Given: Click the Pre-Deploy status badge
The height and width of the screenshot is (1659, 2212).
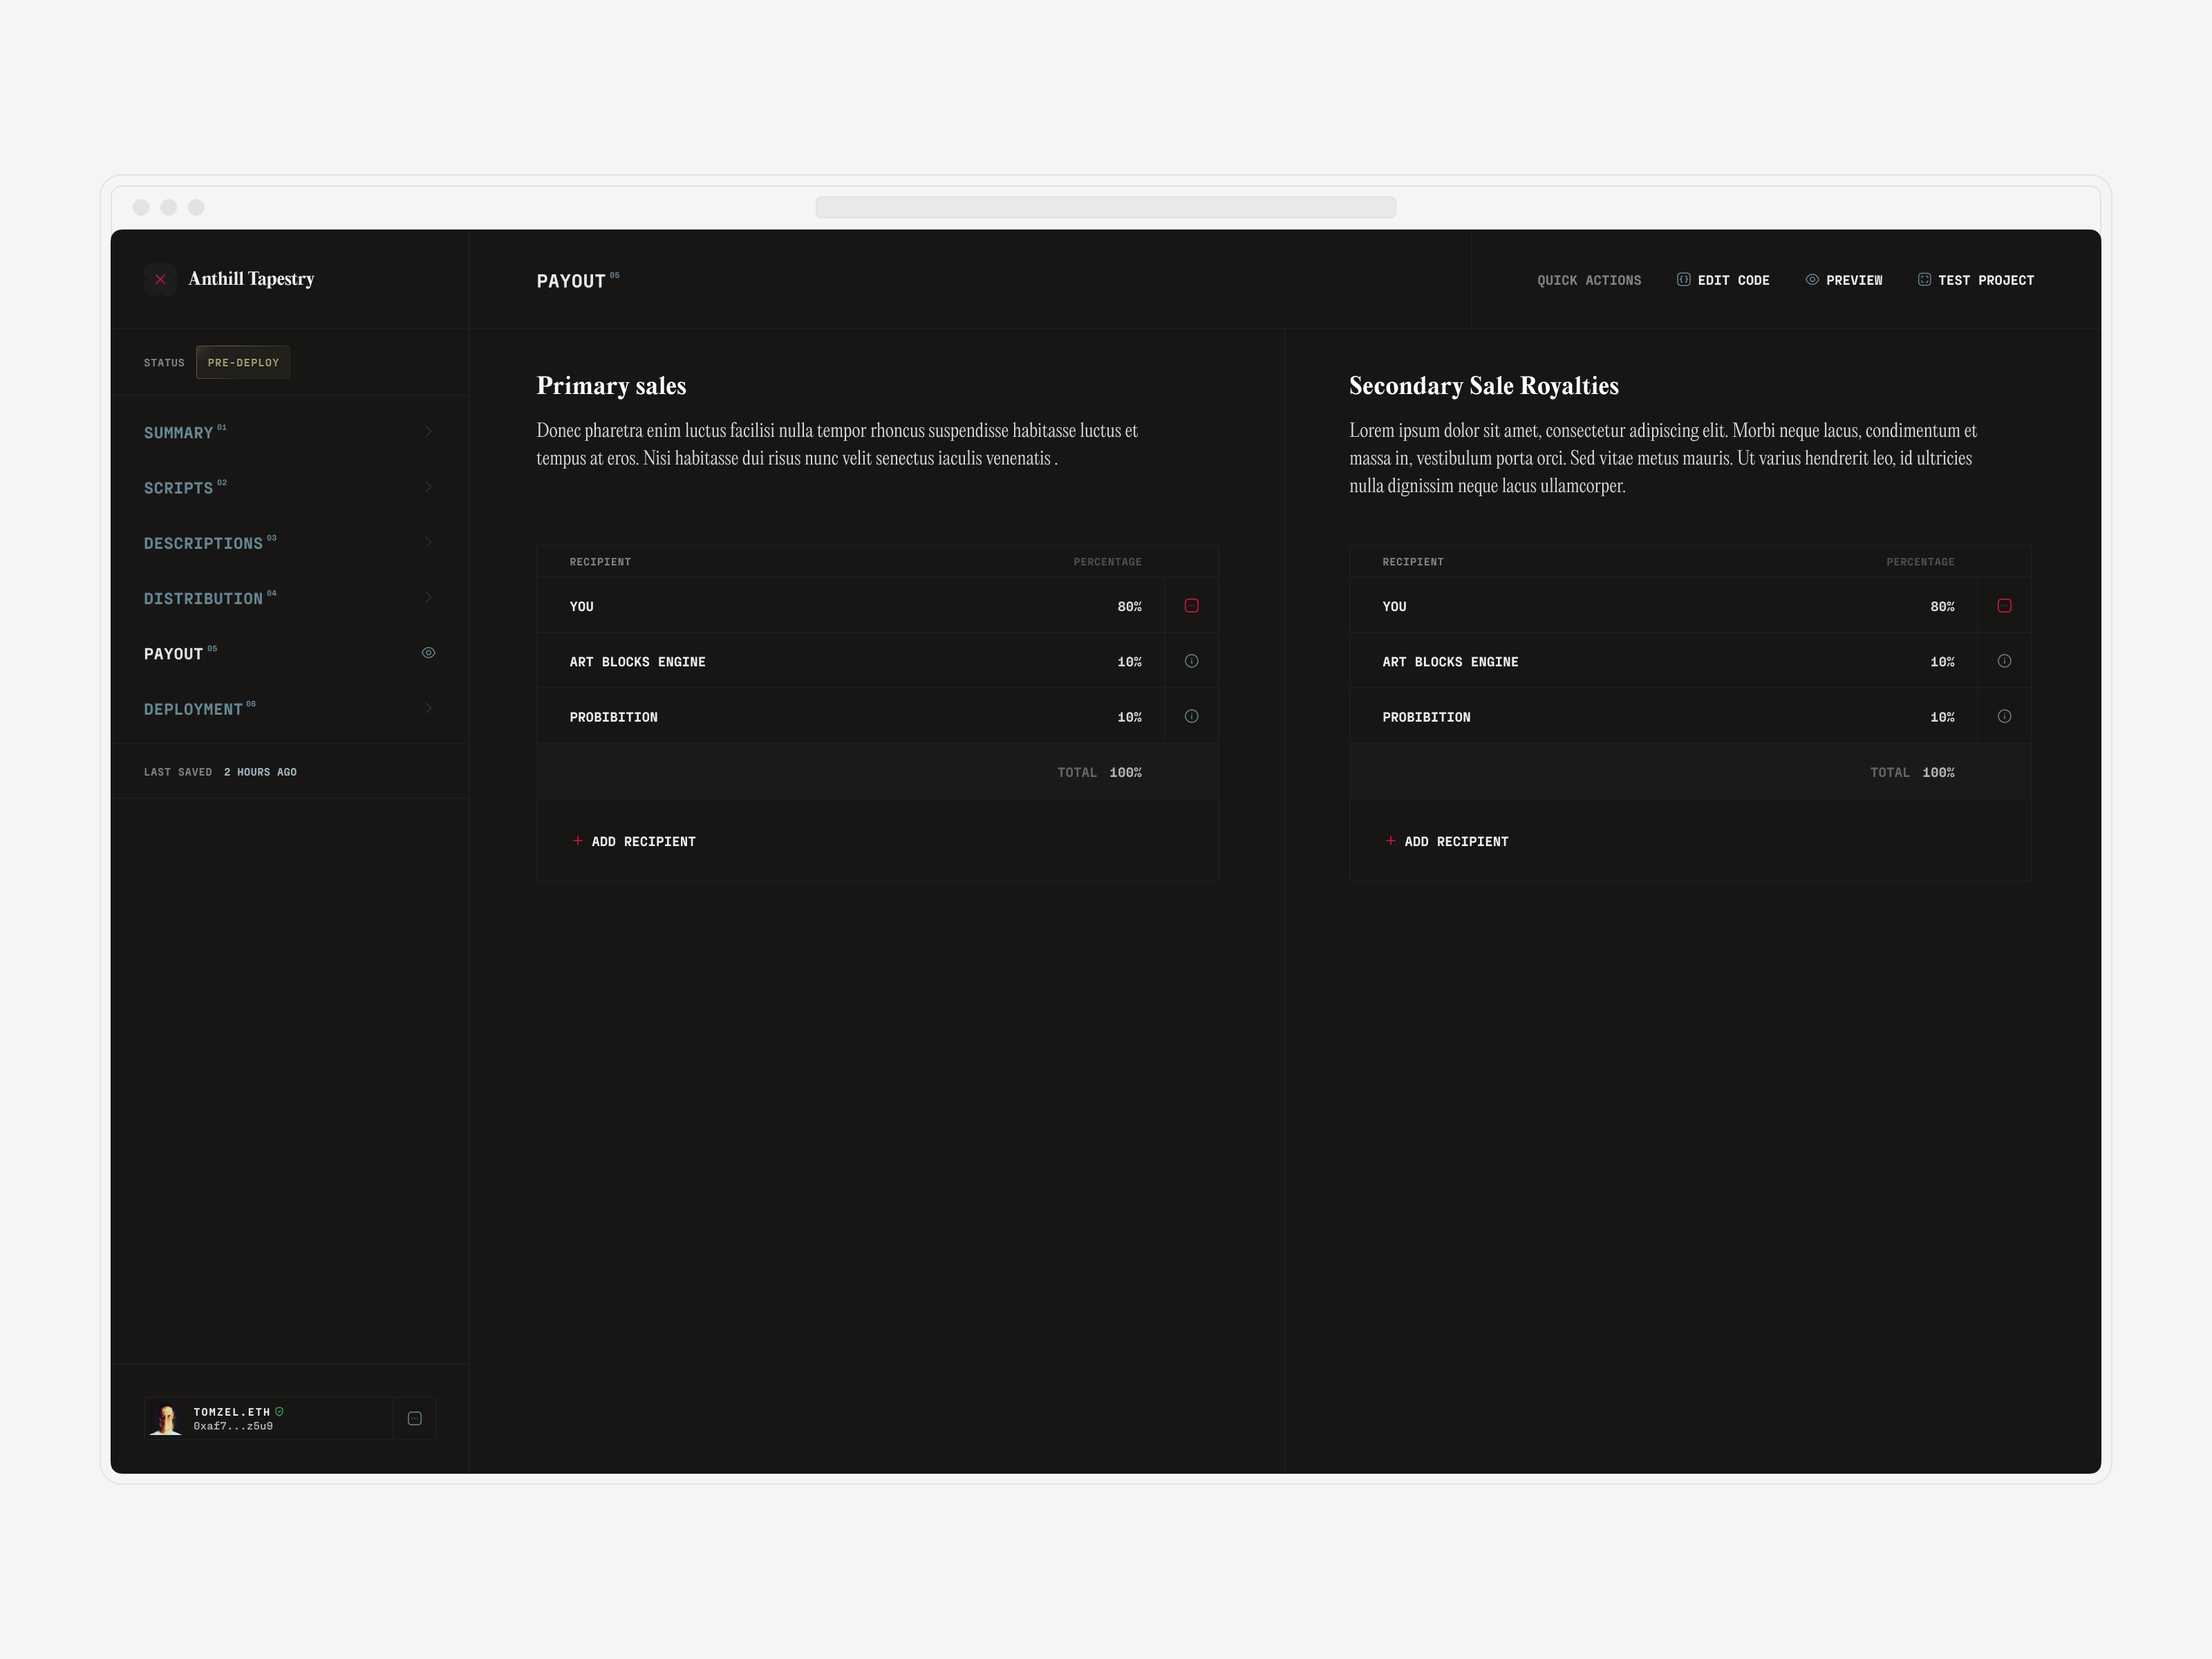Looking at the screenshot, I should [243, 362].
